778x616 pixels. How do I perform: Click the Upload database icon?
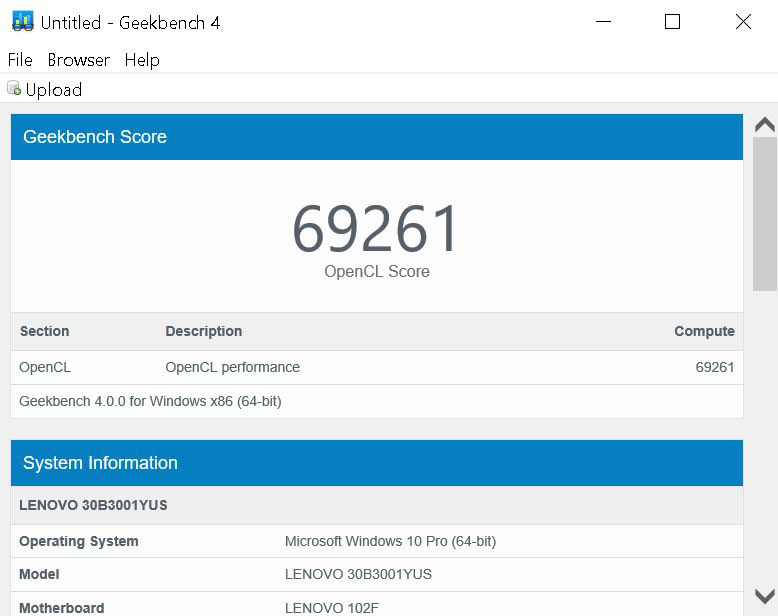point(14,88)
